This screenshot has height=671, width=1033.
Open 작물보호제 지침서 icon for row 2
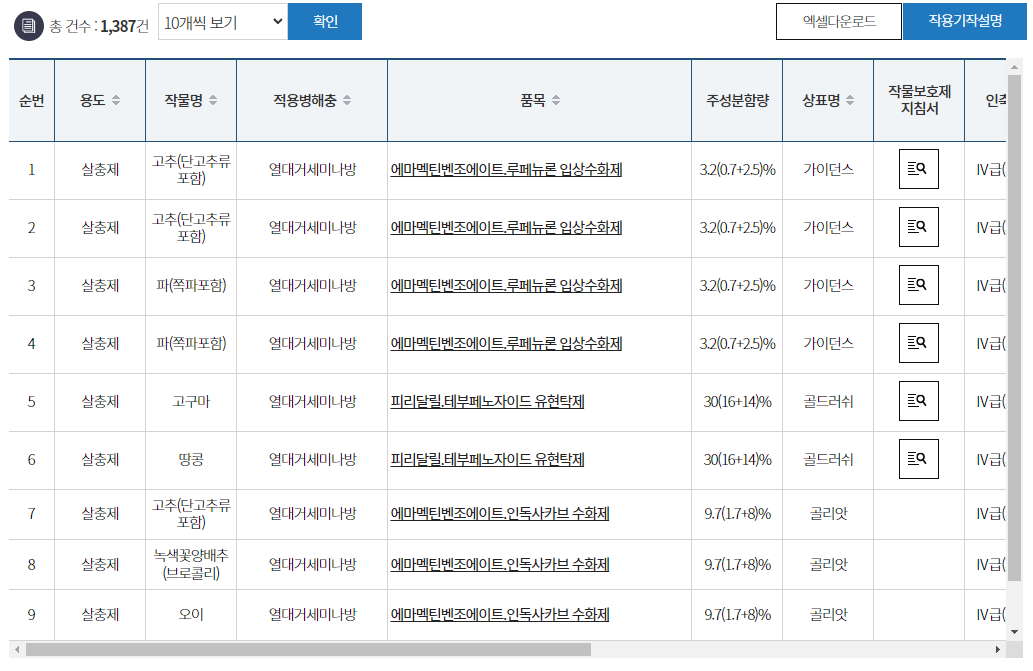pos(918,227)
